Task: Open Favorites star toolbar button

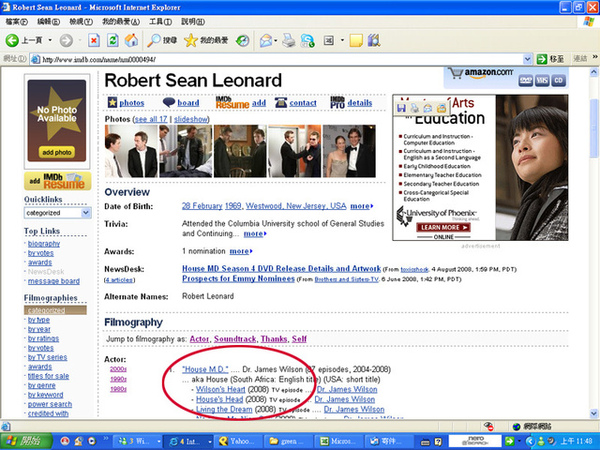Action: pyautogui.click(x=206, y=40)
